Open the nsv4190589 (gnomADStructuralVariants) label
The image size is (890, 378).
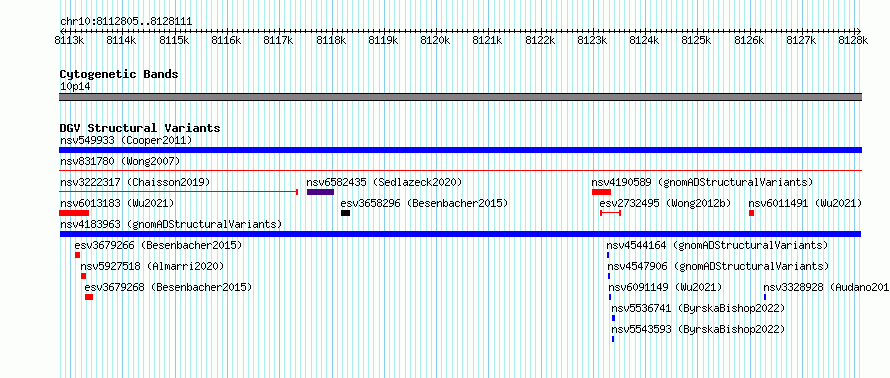pyautogui.click(x=702, y=182)
